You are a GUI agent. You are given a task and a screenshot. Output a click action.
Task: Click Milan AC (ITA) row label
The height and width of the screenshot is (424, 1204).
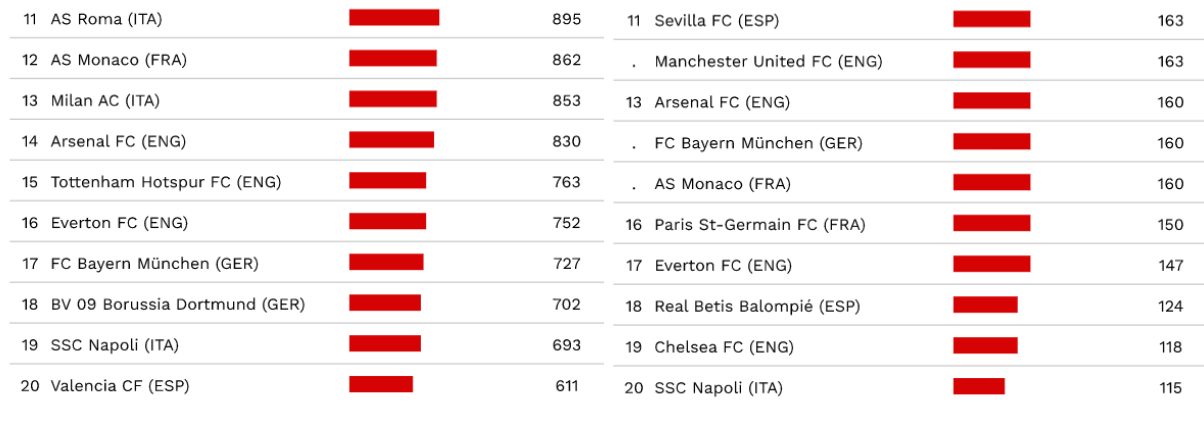[105, 100]
